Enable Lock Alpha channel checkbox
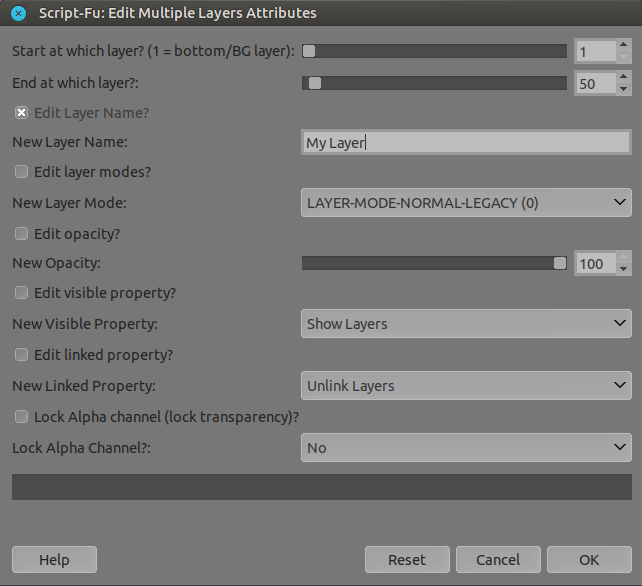The image size is (642, 586). point(21,417)
